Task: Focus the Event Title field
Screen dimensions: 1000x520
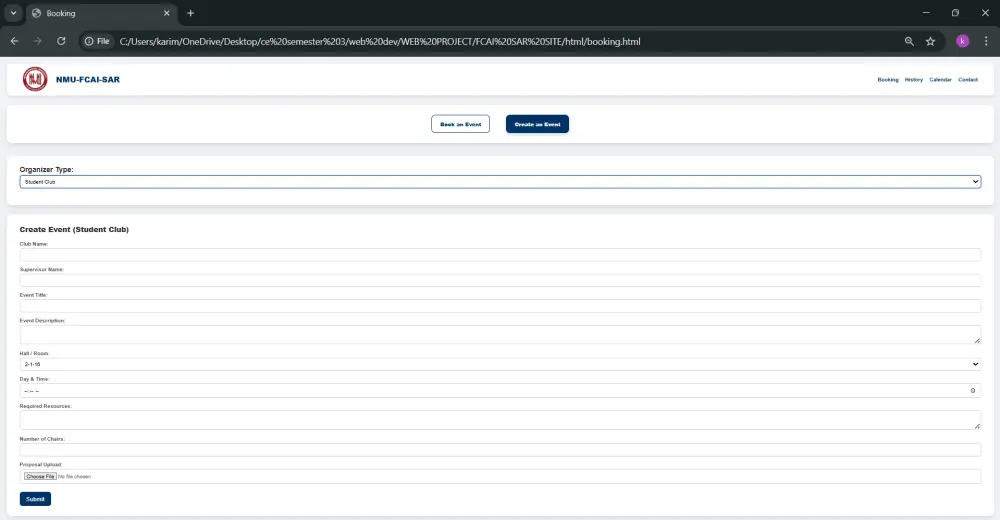Action: 500,306
